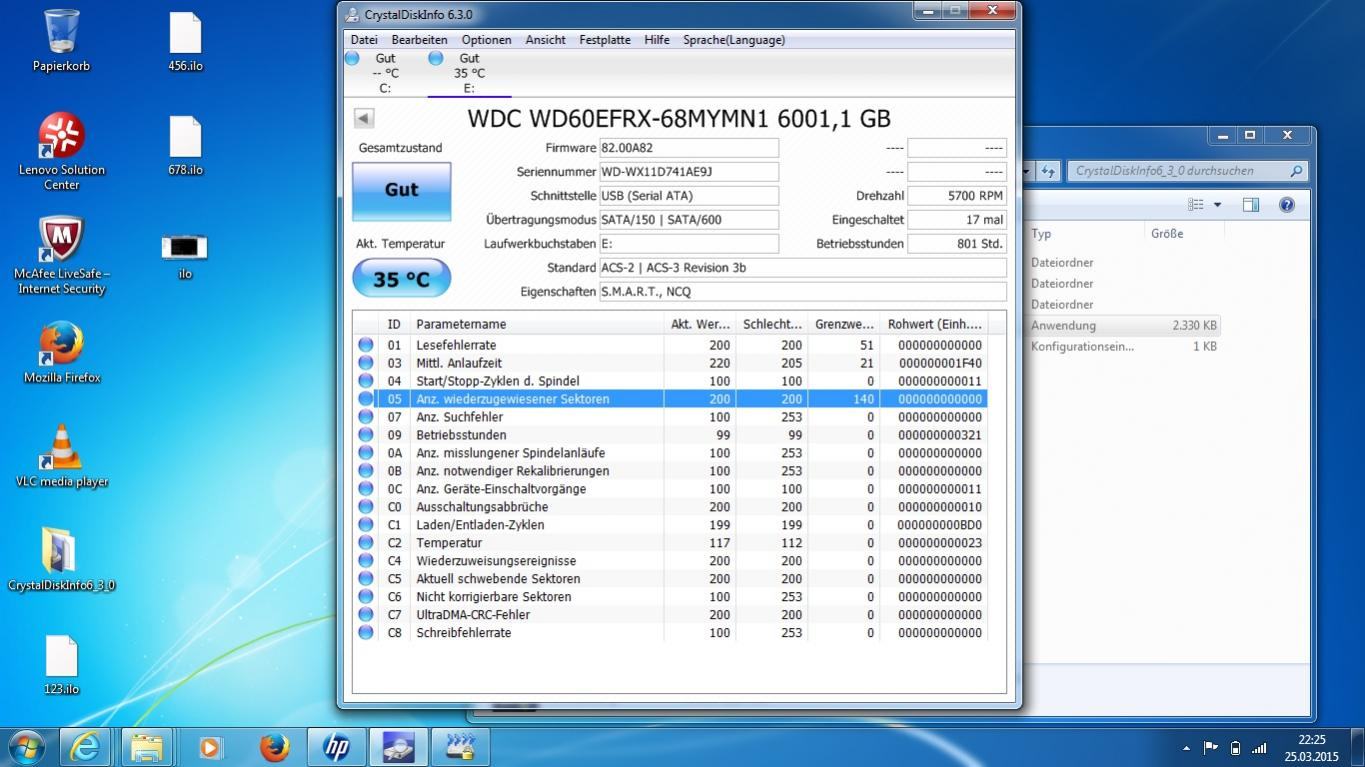Open Windows Explorer from the taskbar
This screenshot has height=767, width=1365.
147,747
